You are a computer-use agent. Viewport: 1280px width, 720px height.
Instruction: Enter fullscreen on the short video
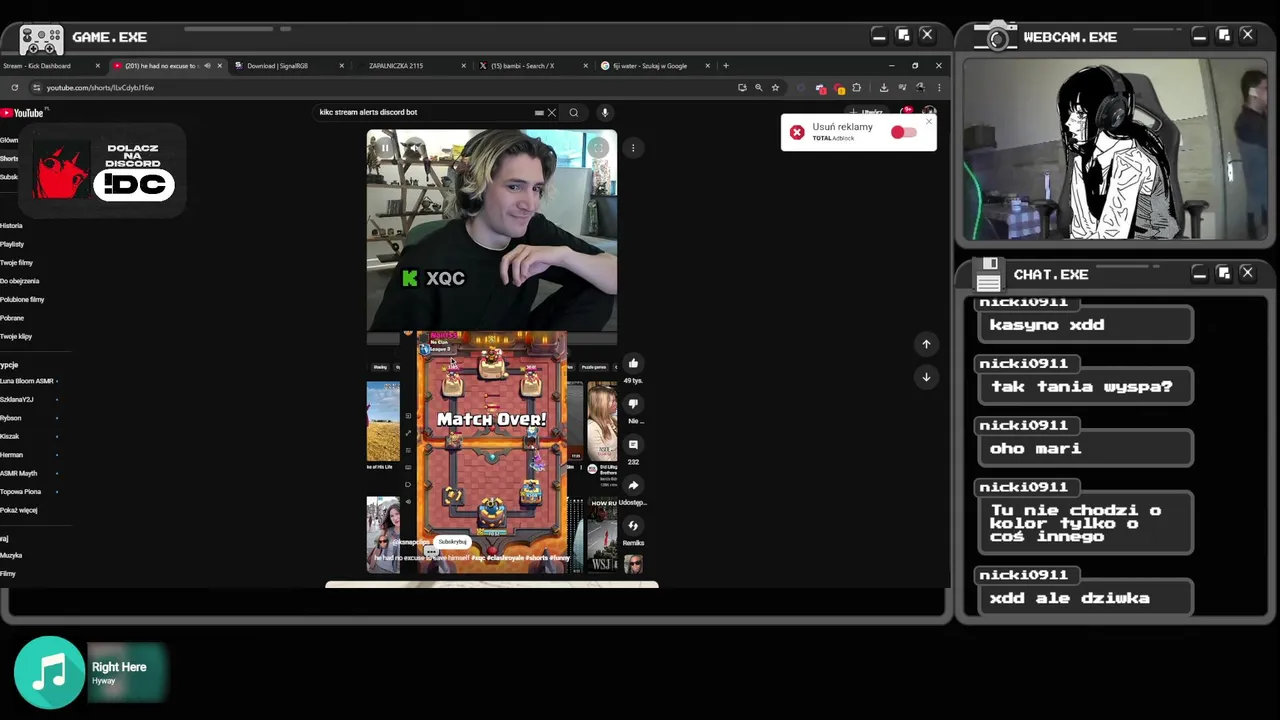click(x=598, y=148)
